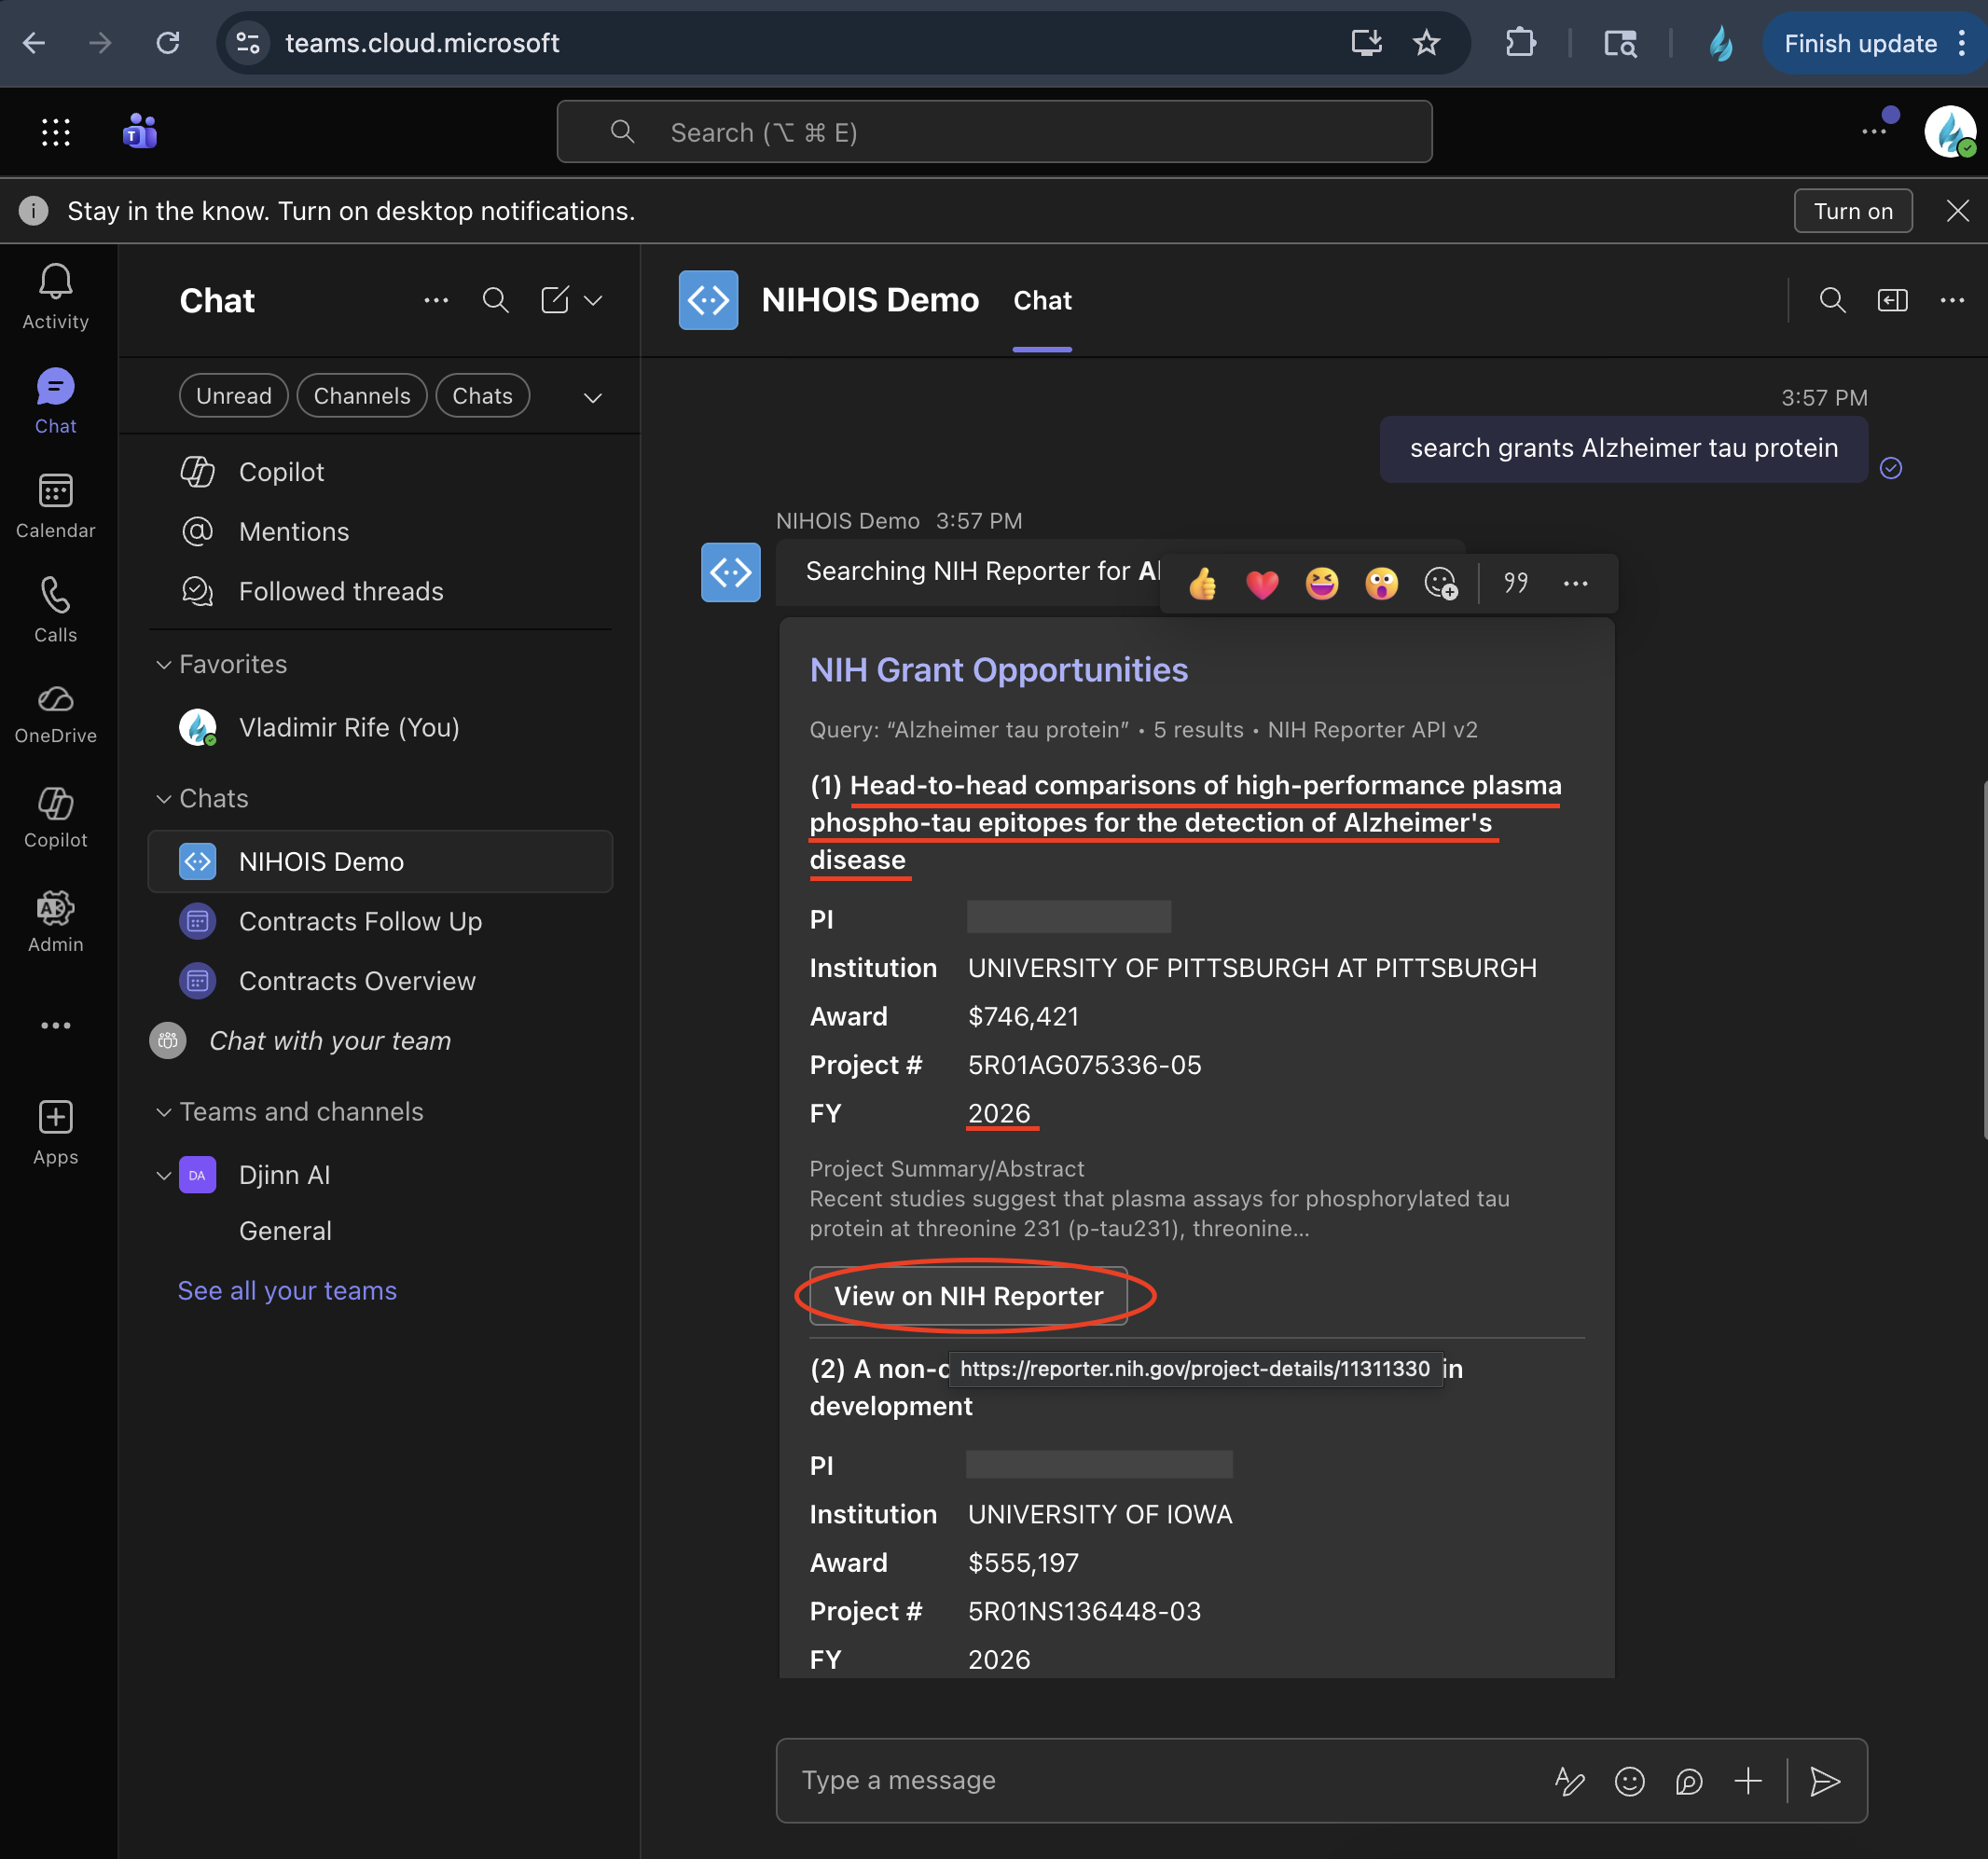Expand the chat filters chevron
The width and height of the screenshot is (1988, 1859).
[x=593, y=397]
